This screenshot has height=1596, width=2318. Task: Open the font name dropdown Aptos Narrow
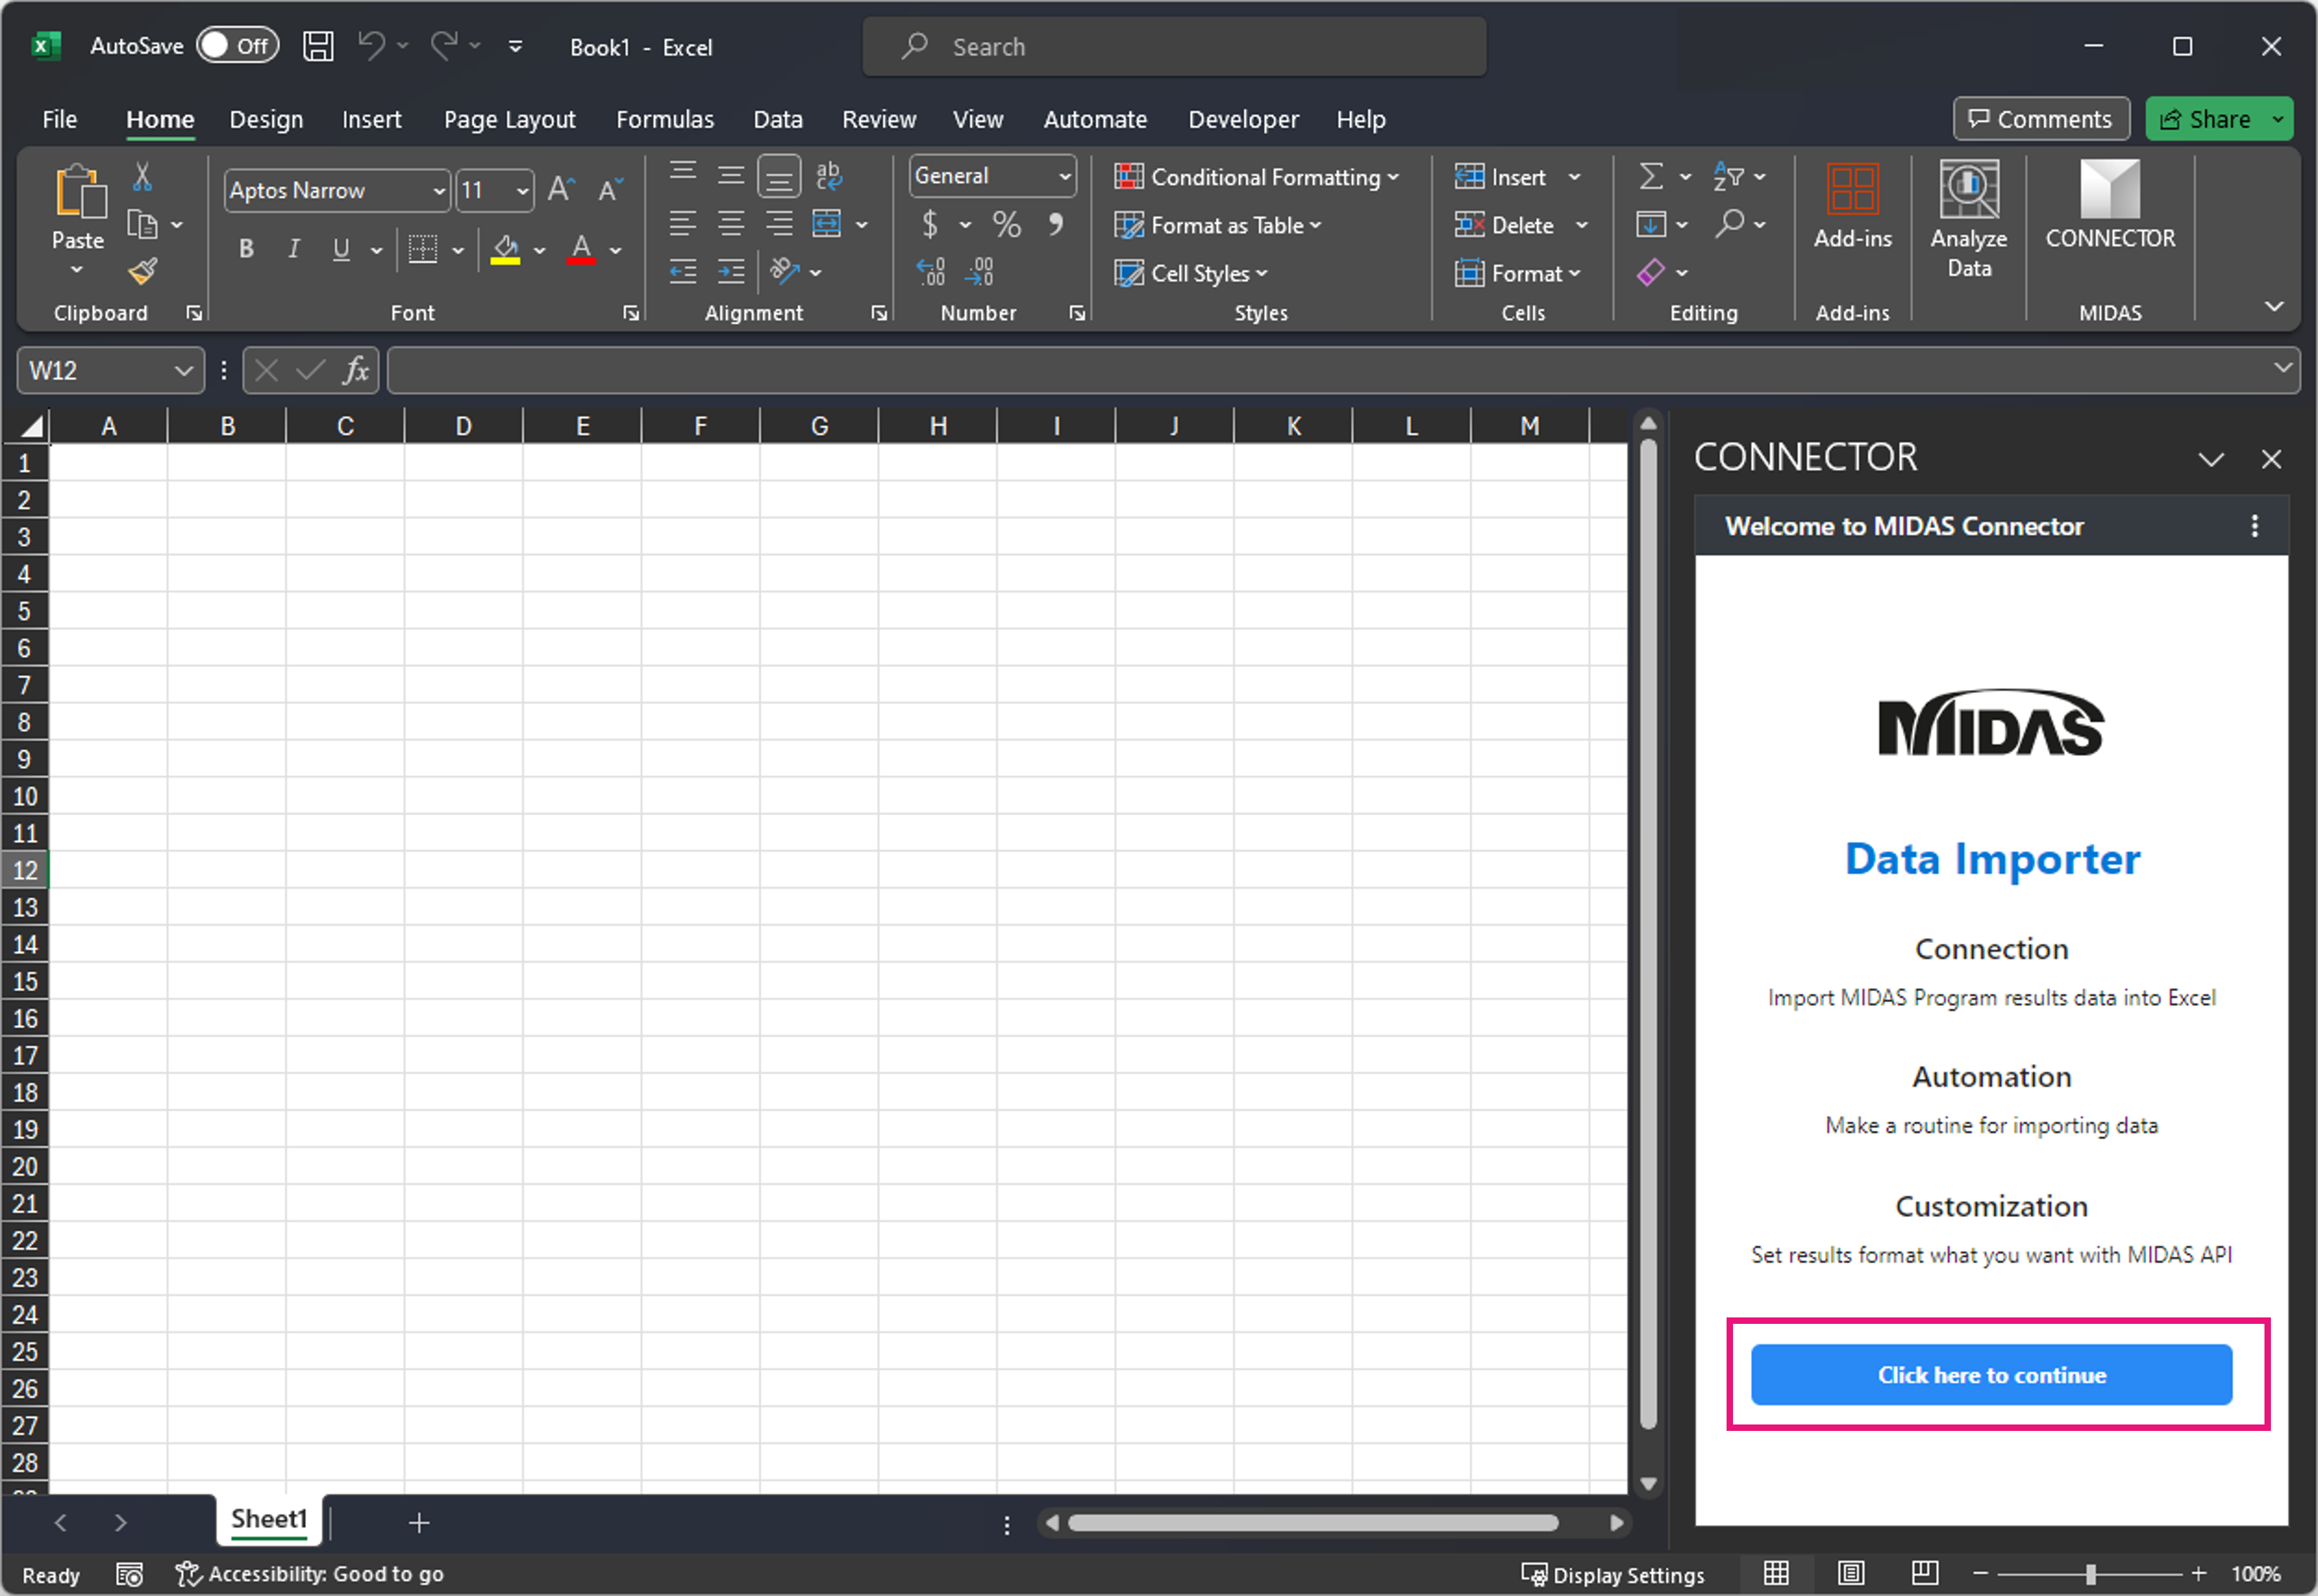(x=438, y=191)
